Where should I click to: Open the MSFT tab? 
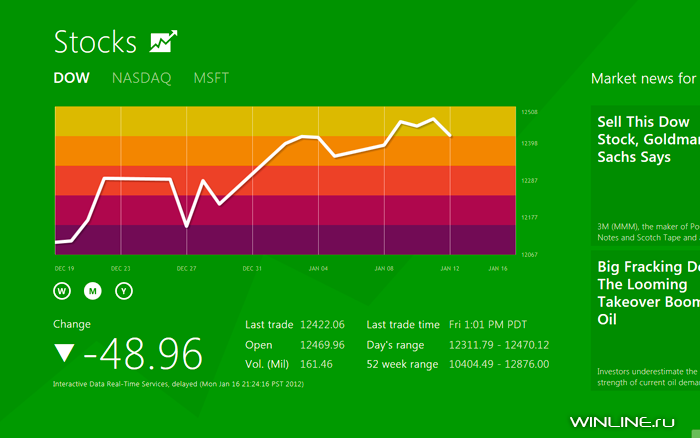tap(211, 78)
